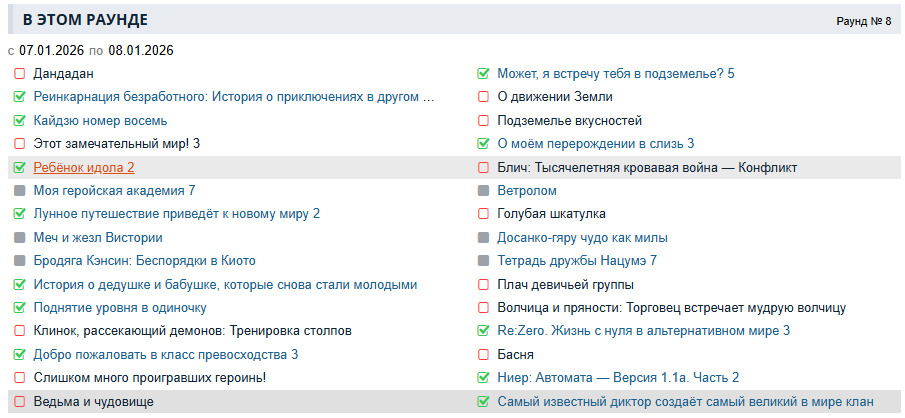Screen dimensions: 905x418
Task: Click the Раунд № 8 label
Action: point(863,21)
